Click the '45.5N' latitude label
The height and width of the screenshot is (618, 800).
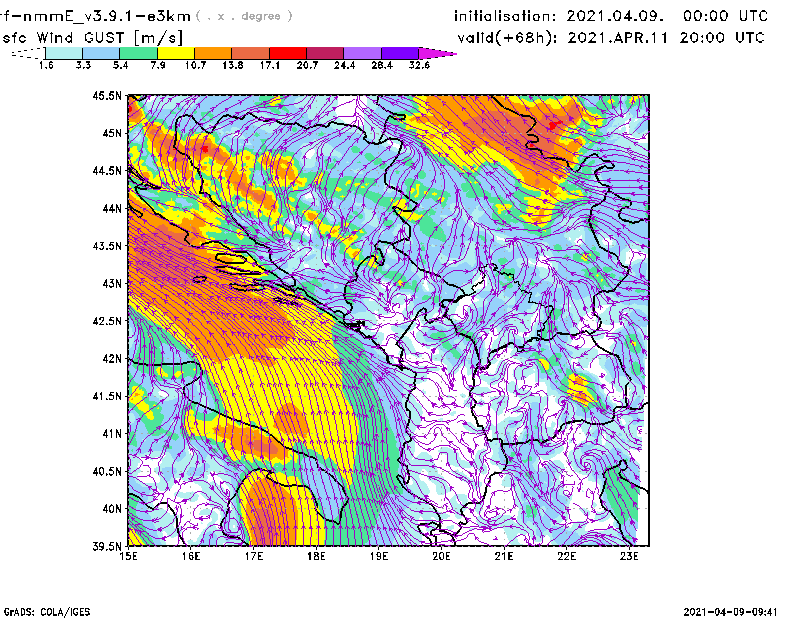pyautogui.click(x=107, y=95)
